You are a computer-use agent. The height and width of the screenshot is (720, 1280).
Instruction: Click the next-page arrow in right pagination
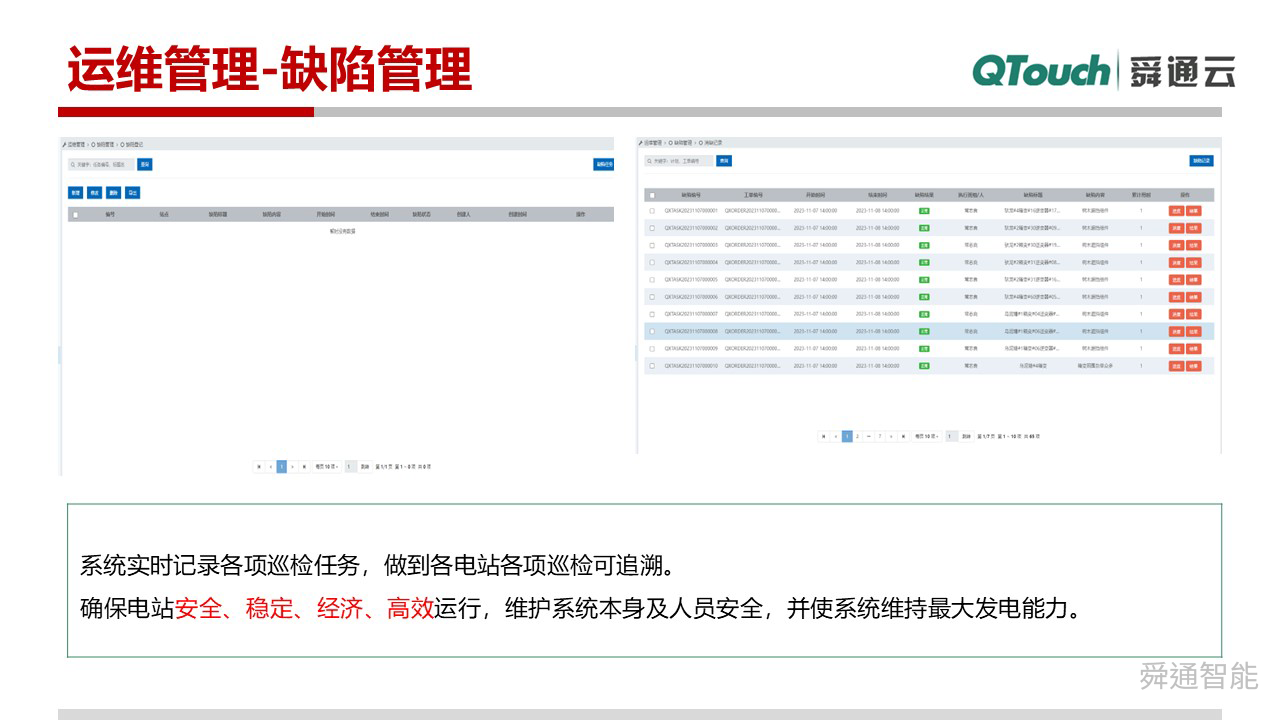coord(891,436)
